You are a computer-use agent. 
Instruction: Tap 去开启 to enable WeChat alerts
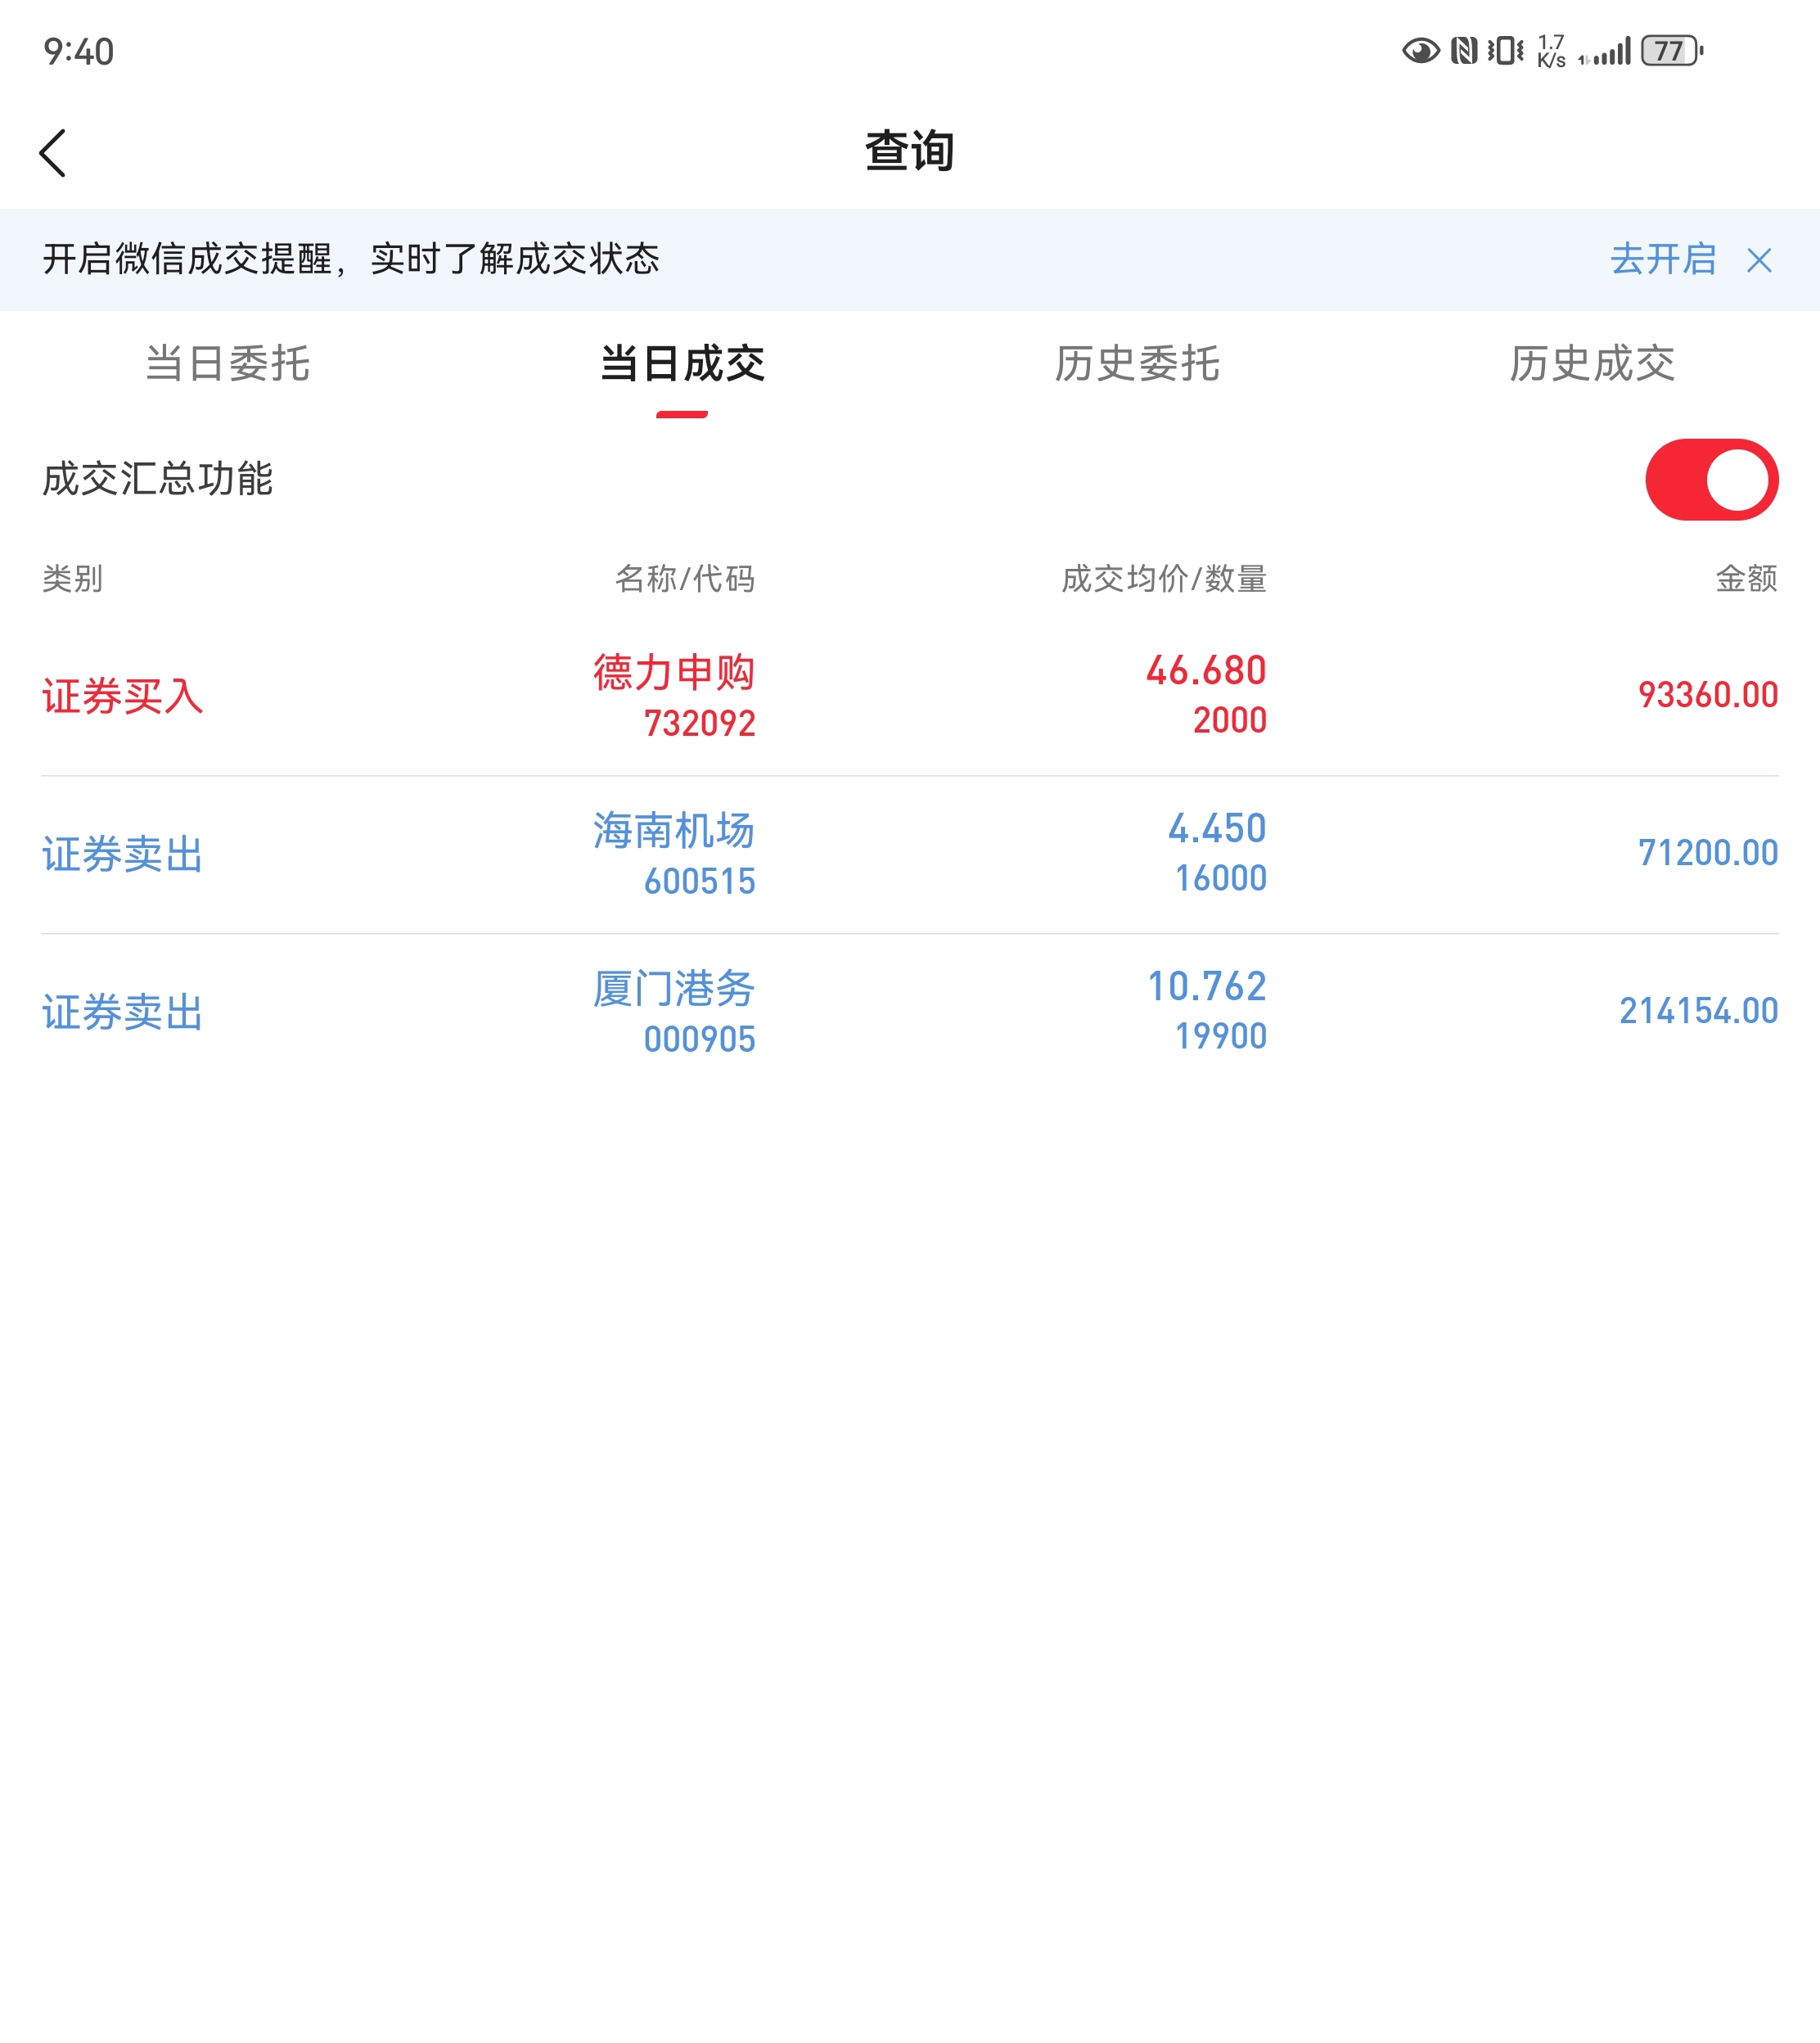click(1662, 259)
